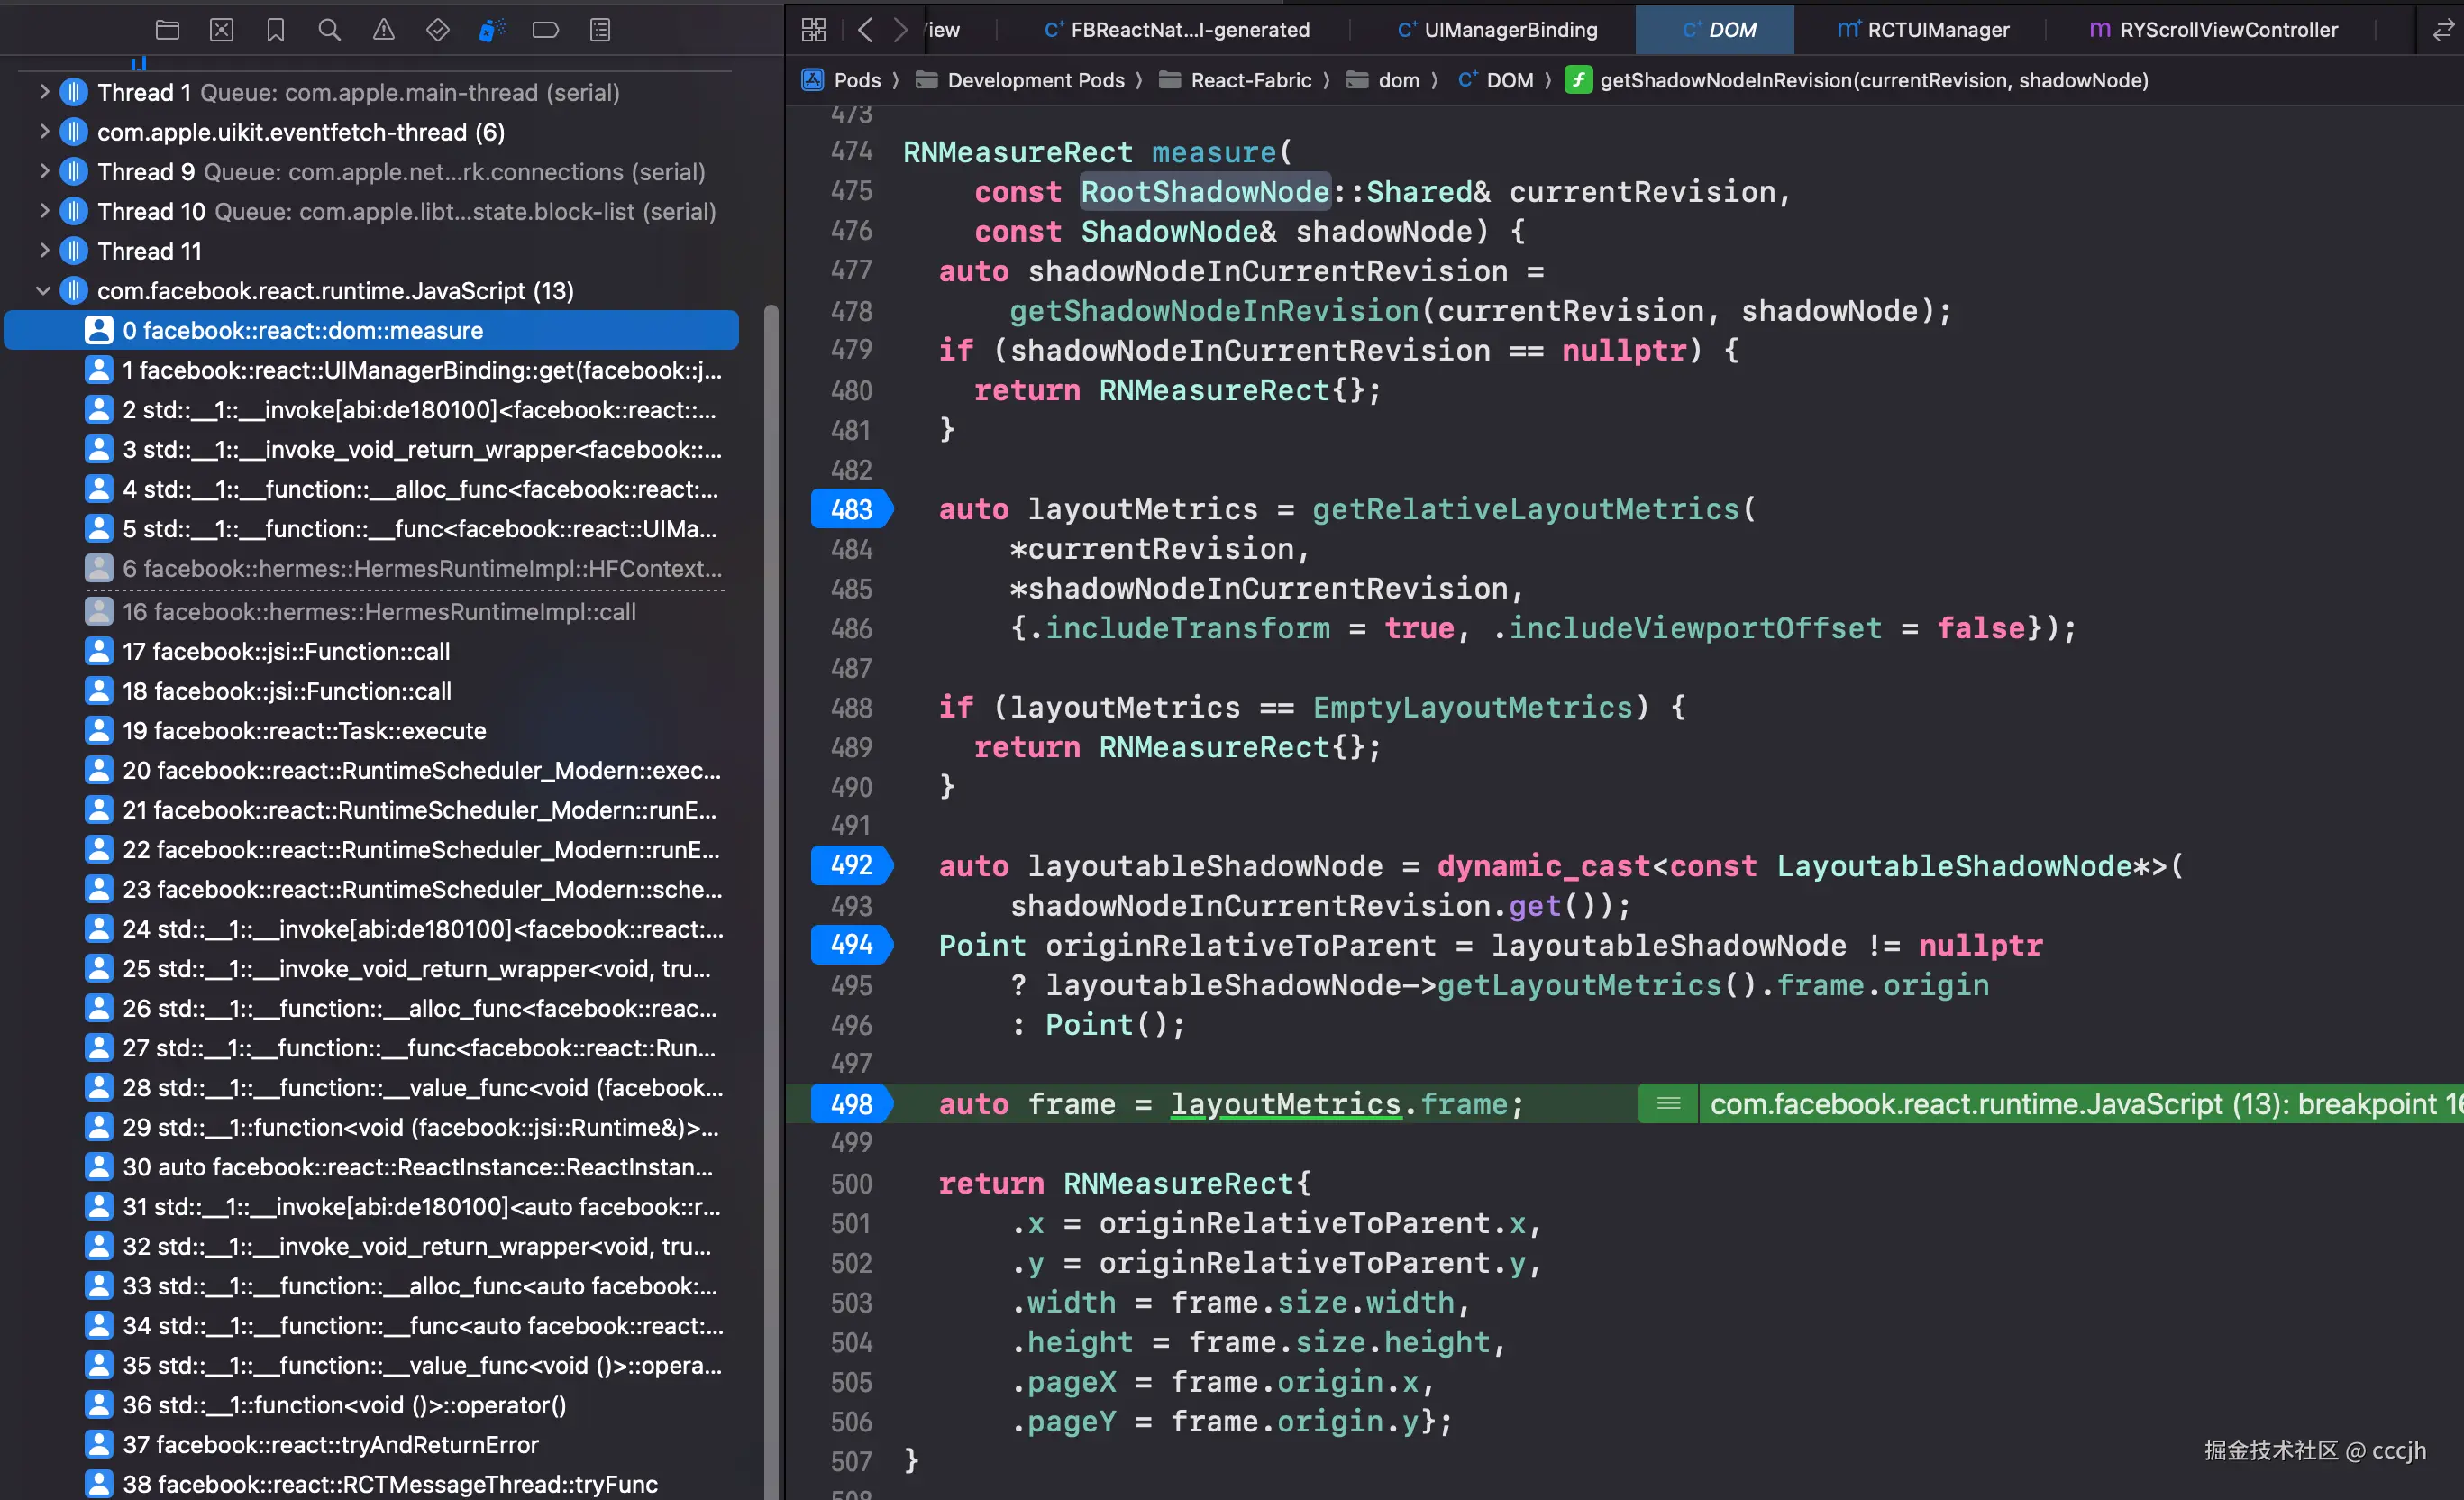2464x1500 pixels.
Task: Open the Issue navigator warning icon
Action: click(x=383, y=30)
